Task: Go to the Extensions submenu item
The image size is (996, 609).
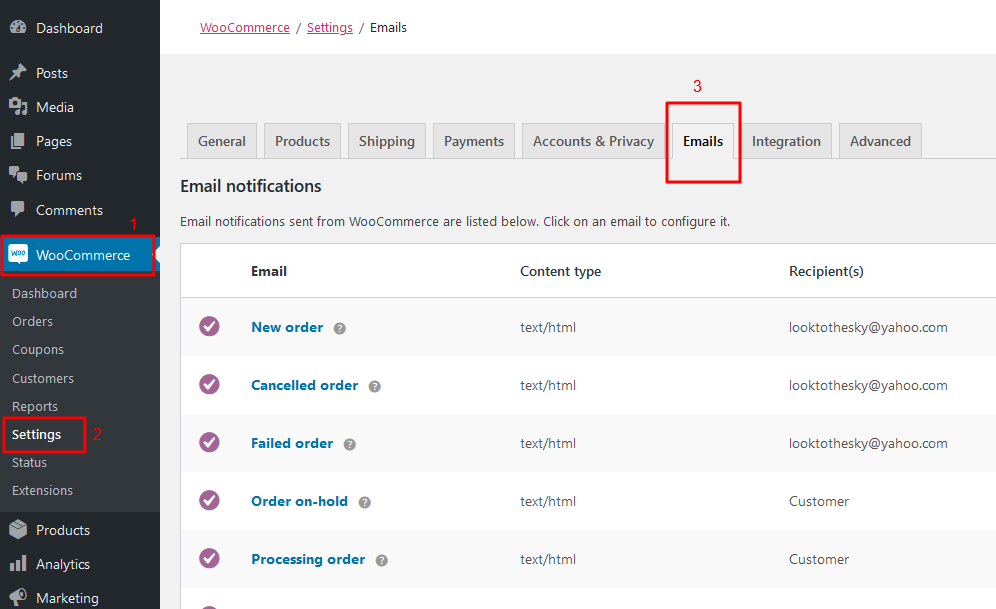Action: click(x=43, y=490)
